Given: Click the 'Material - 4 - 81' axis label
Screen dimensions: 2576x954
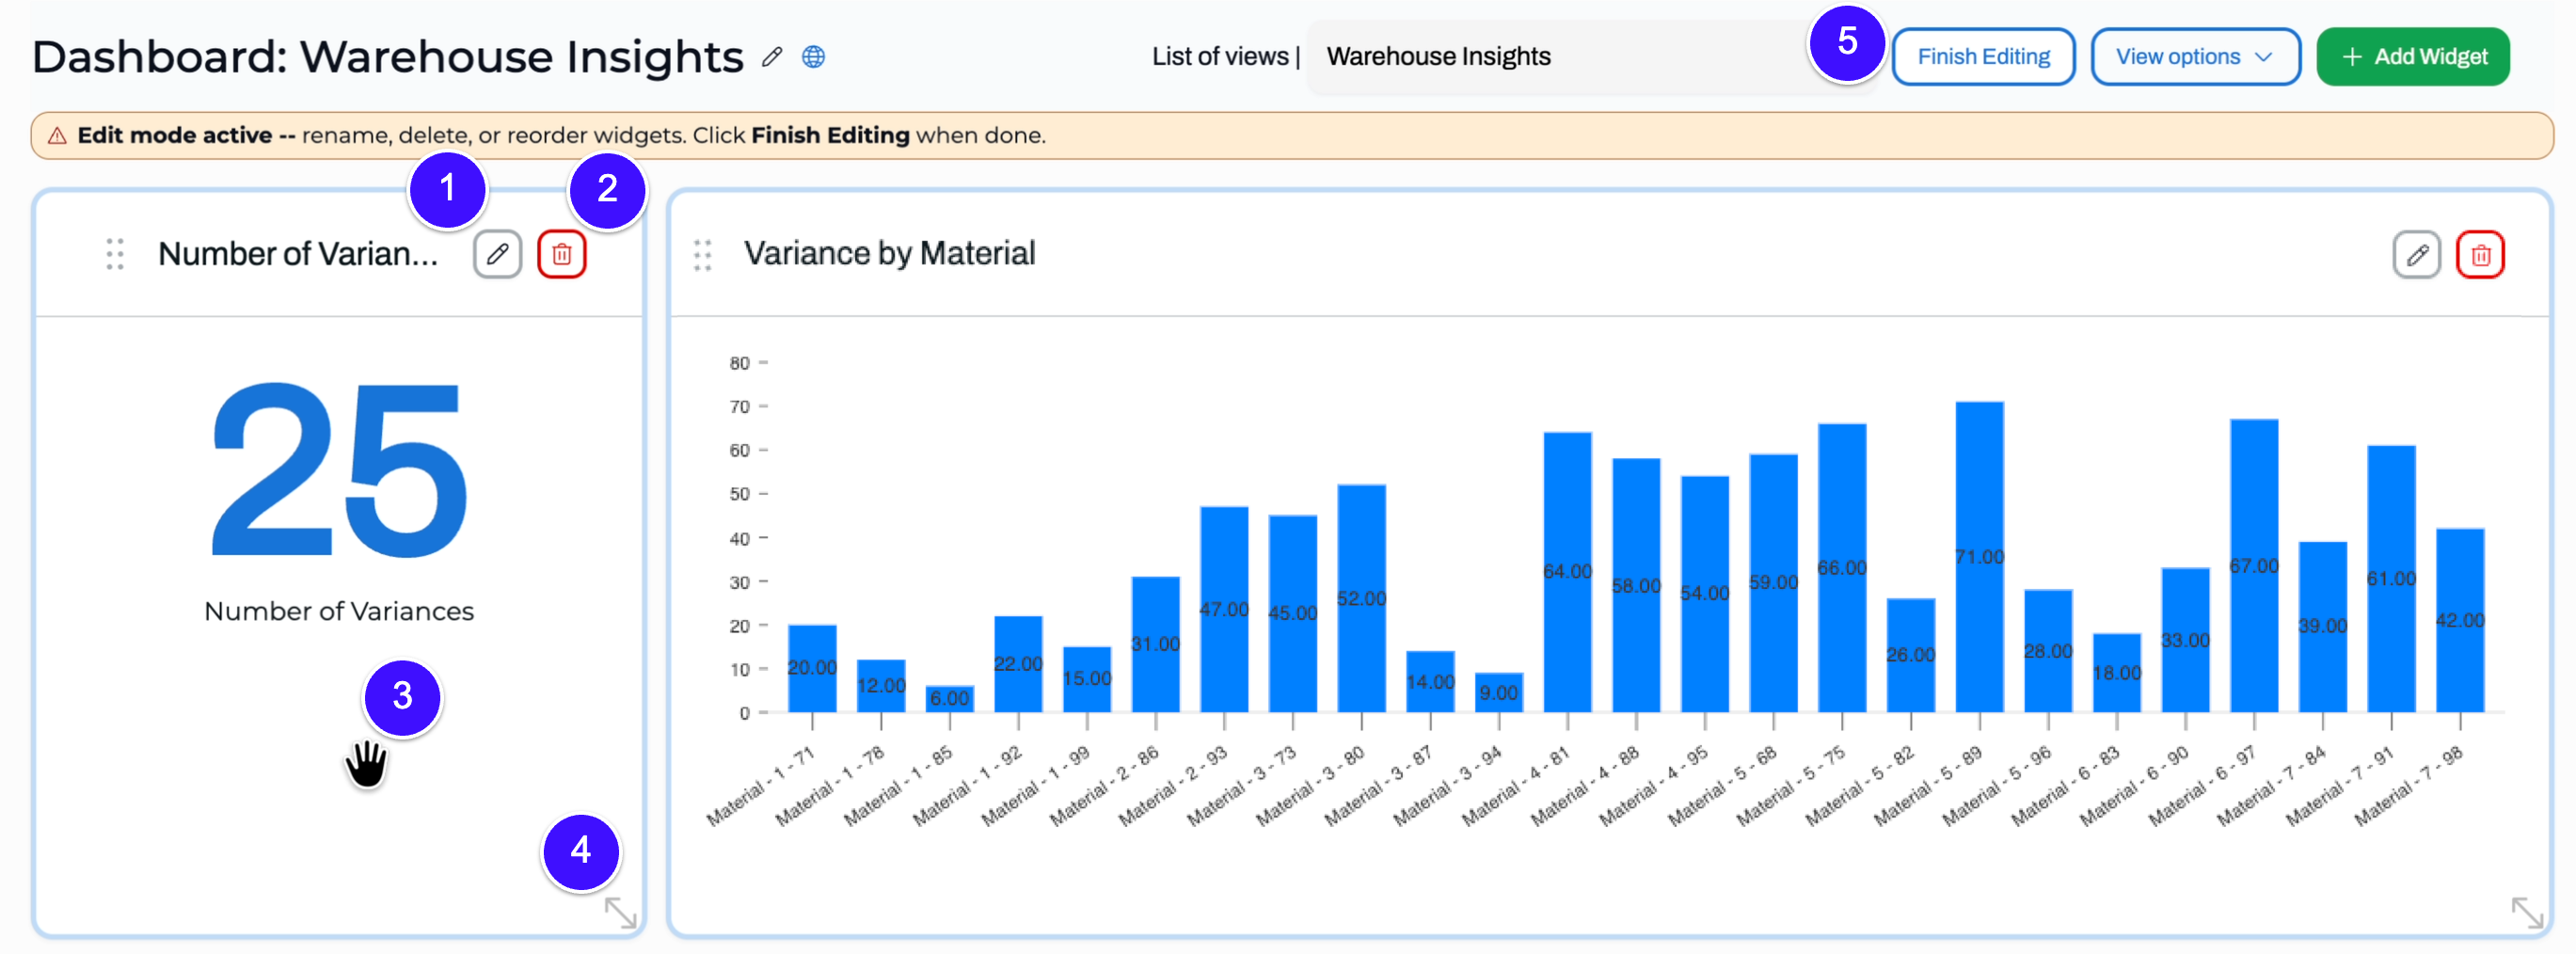Looking at the screenshot, I should (x=1515, y=786).
